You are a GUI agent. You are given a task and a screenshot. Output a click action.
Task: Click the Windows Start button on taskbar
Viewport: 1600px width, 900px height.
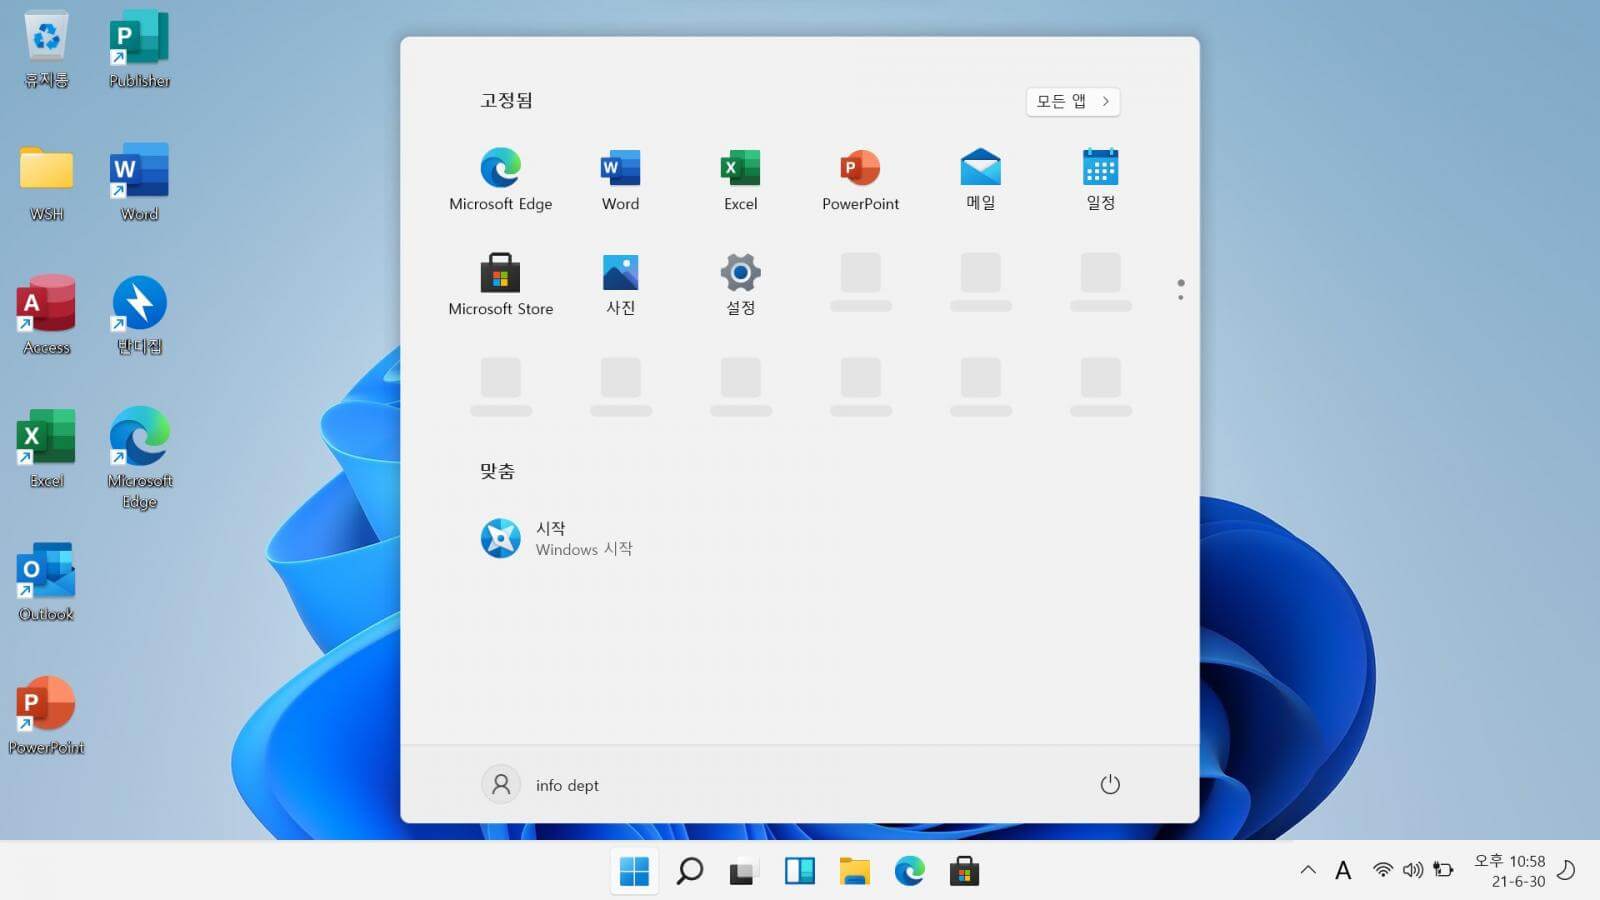[634, 871]
